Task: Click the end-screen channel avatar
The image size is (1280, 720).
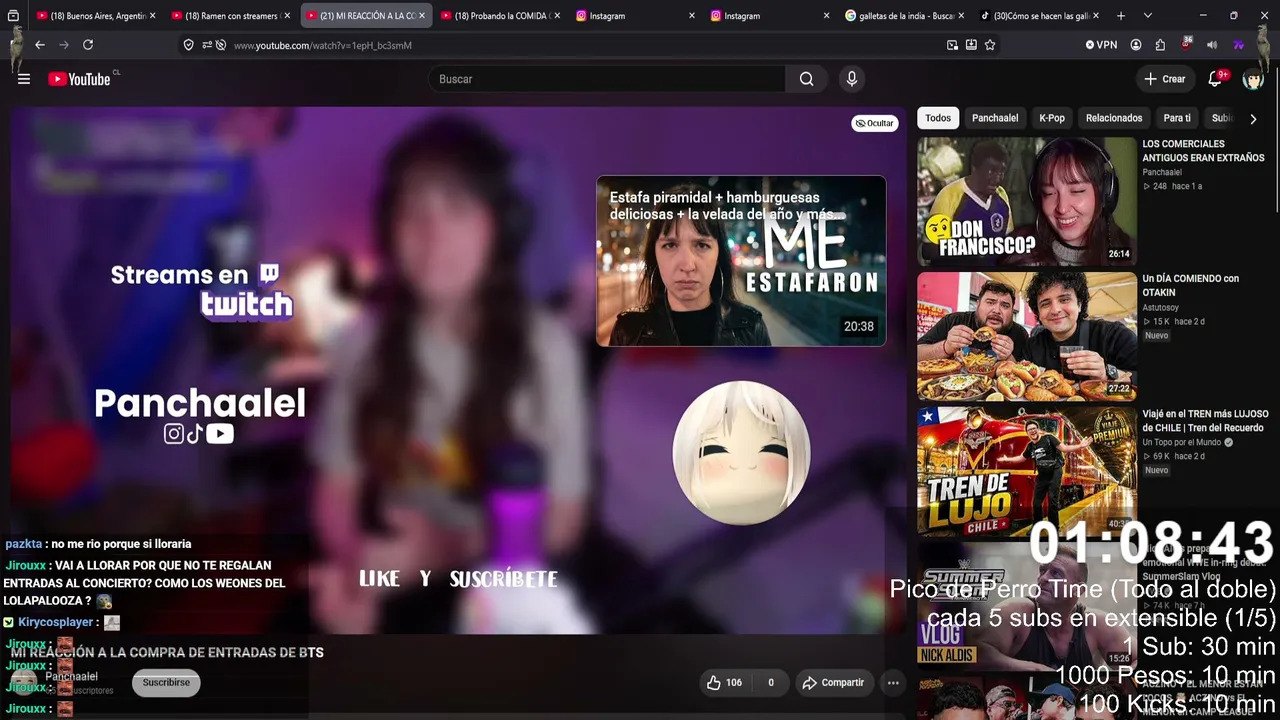Action: point(741,453)
